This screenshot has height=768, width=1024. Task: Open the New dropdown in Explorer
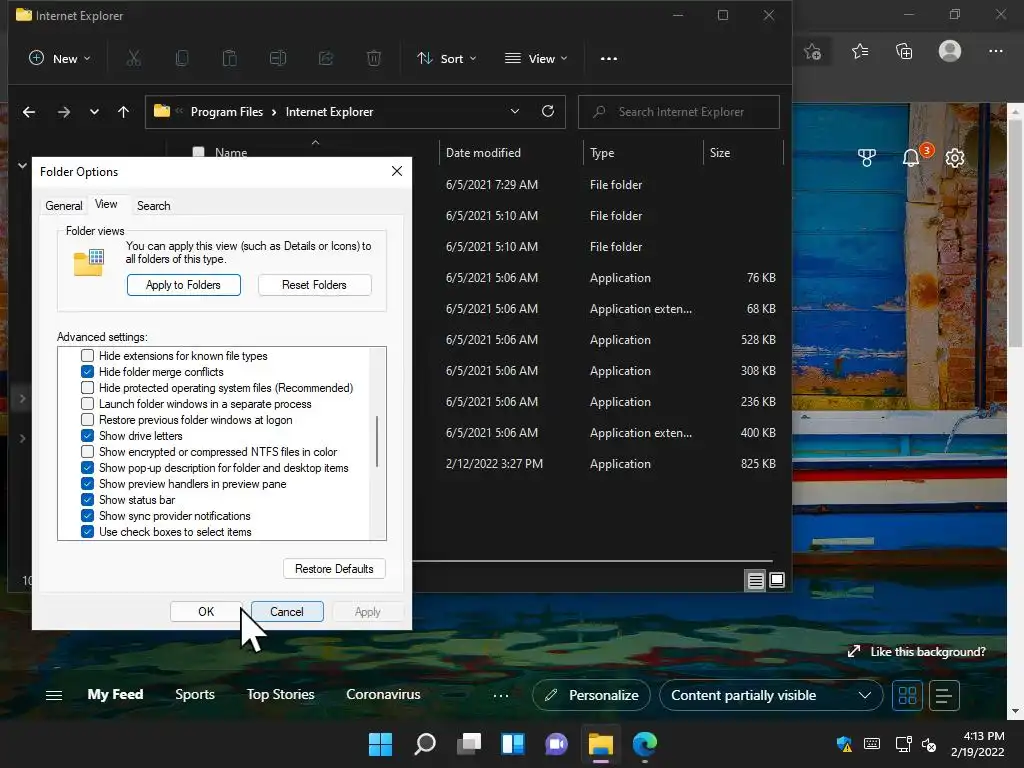59,58
